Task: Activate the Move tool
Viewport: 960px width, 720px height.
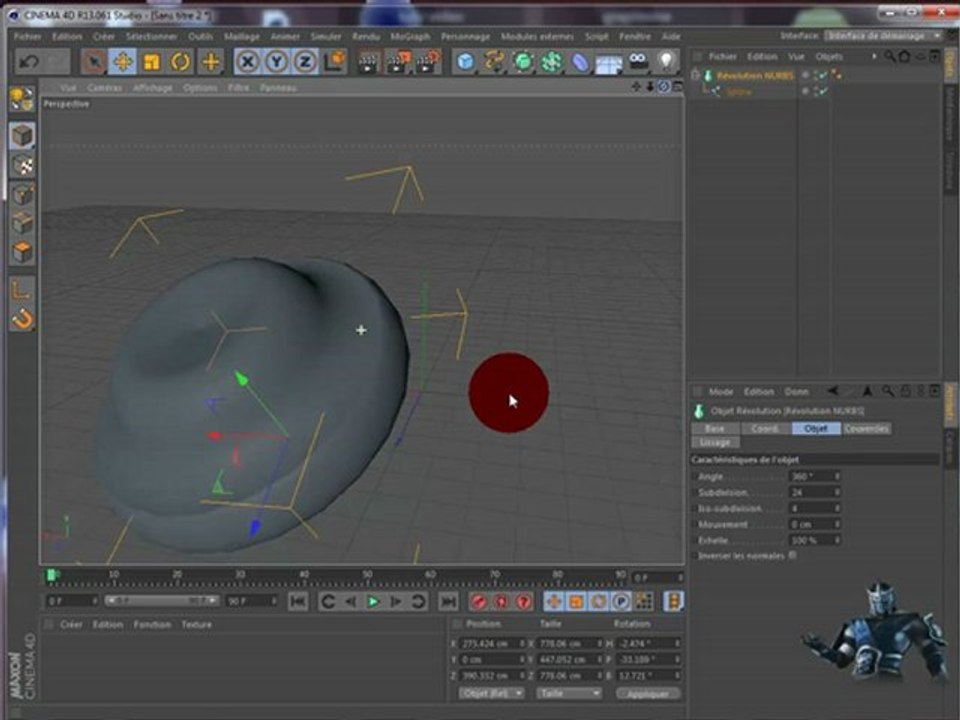Action: tap(122, 62)
